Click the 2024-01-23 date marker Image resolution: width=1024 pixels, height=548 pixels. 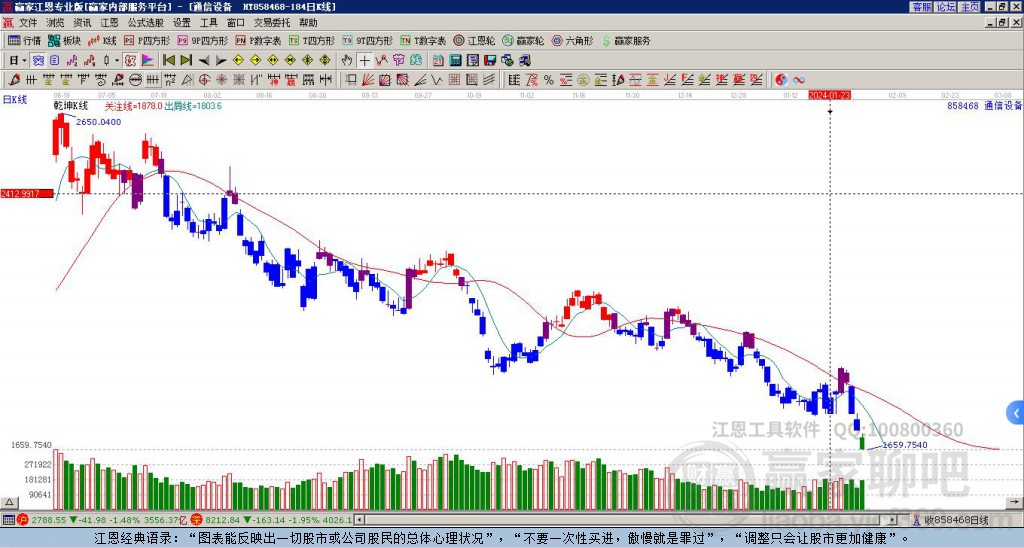click(x=829, y=95)
